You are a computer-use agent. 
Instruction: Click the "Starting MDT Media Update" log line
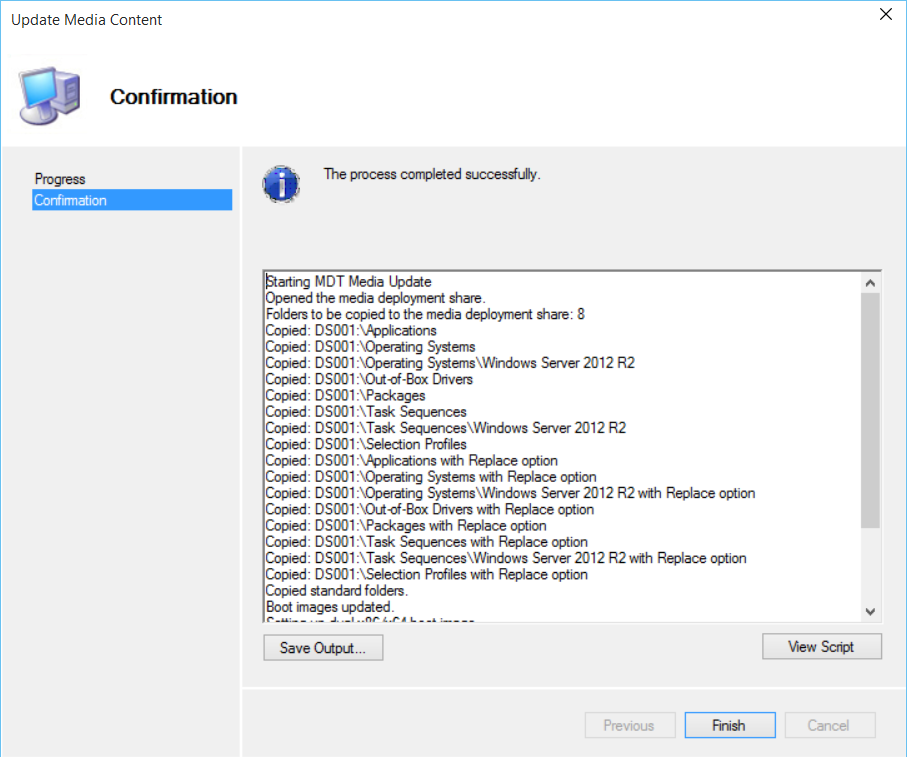[348, 282]
